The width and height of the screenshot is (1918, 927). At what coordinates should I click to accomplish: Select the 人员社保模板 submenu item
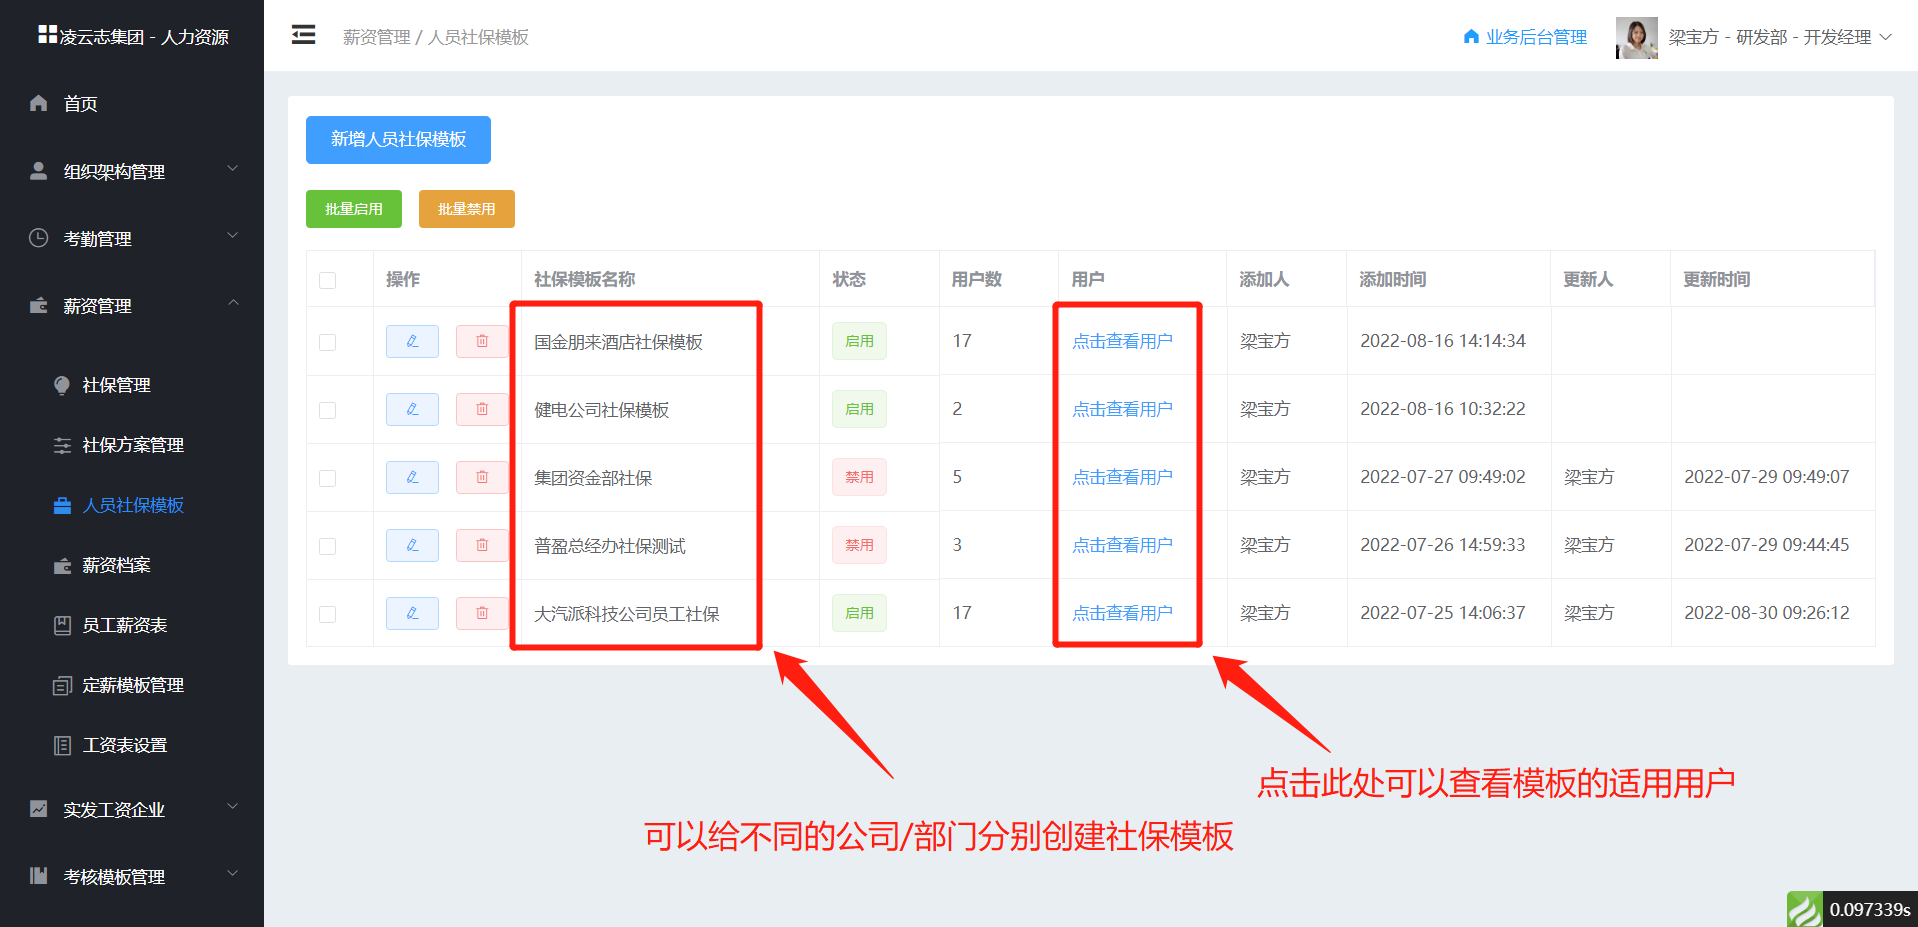click(x=132, y=505)
